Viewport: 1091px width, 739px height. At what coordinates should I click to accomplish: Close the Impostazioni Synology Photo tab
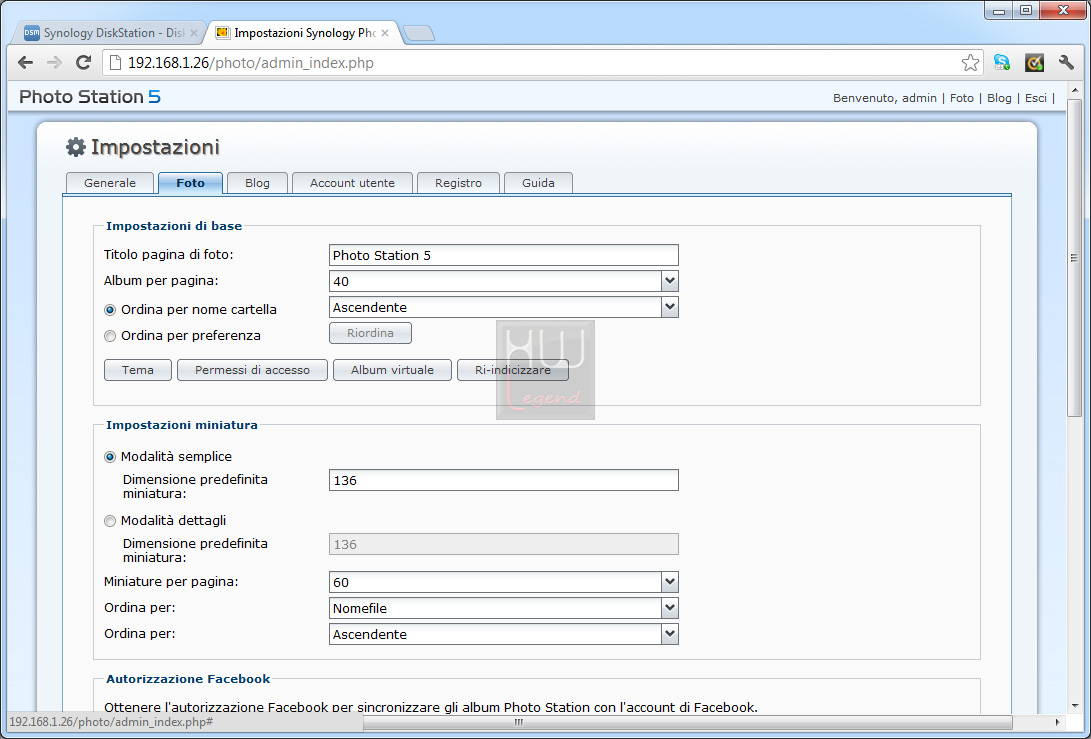[x=385, y=33]
